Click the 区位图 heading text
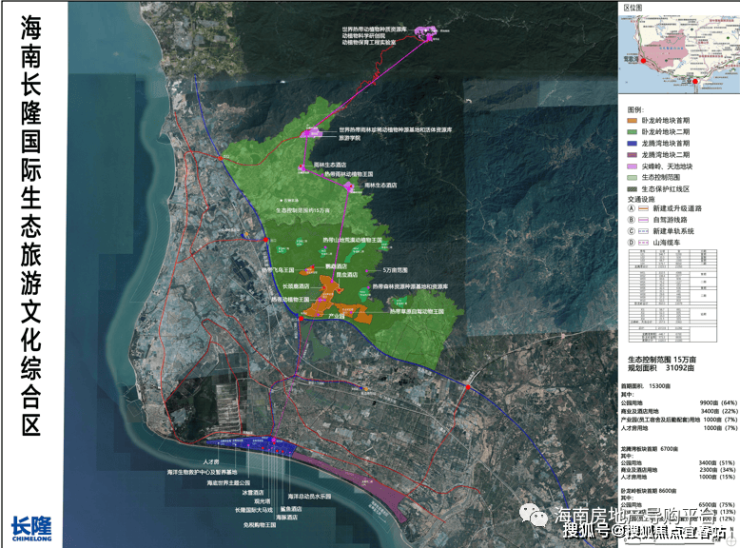 click(633, 8)
